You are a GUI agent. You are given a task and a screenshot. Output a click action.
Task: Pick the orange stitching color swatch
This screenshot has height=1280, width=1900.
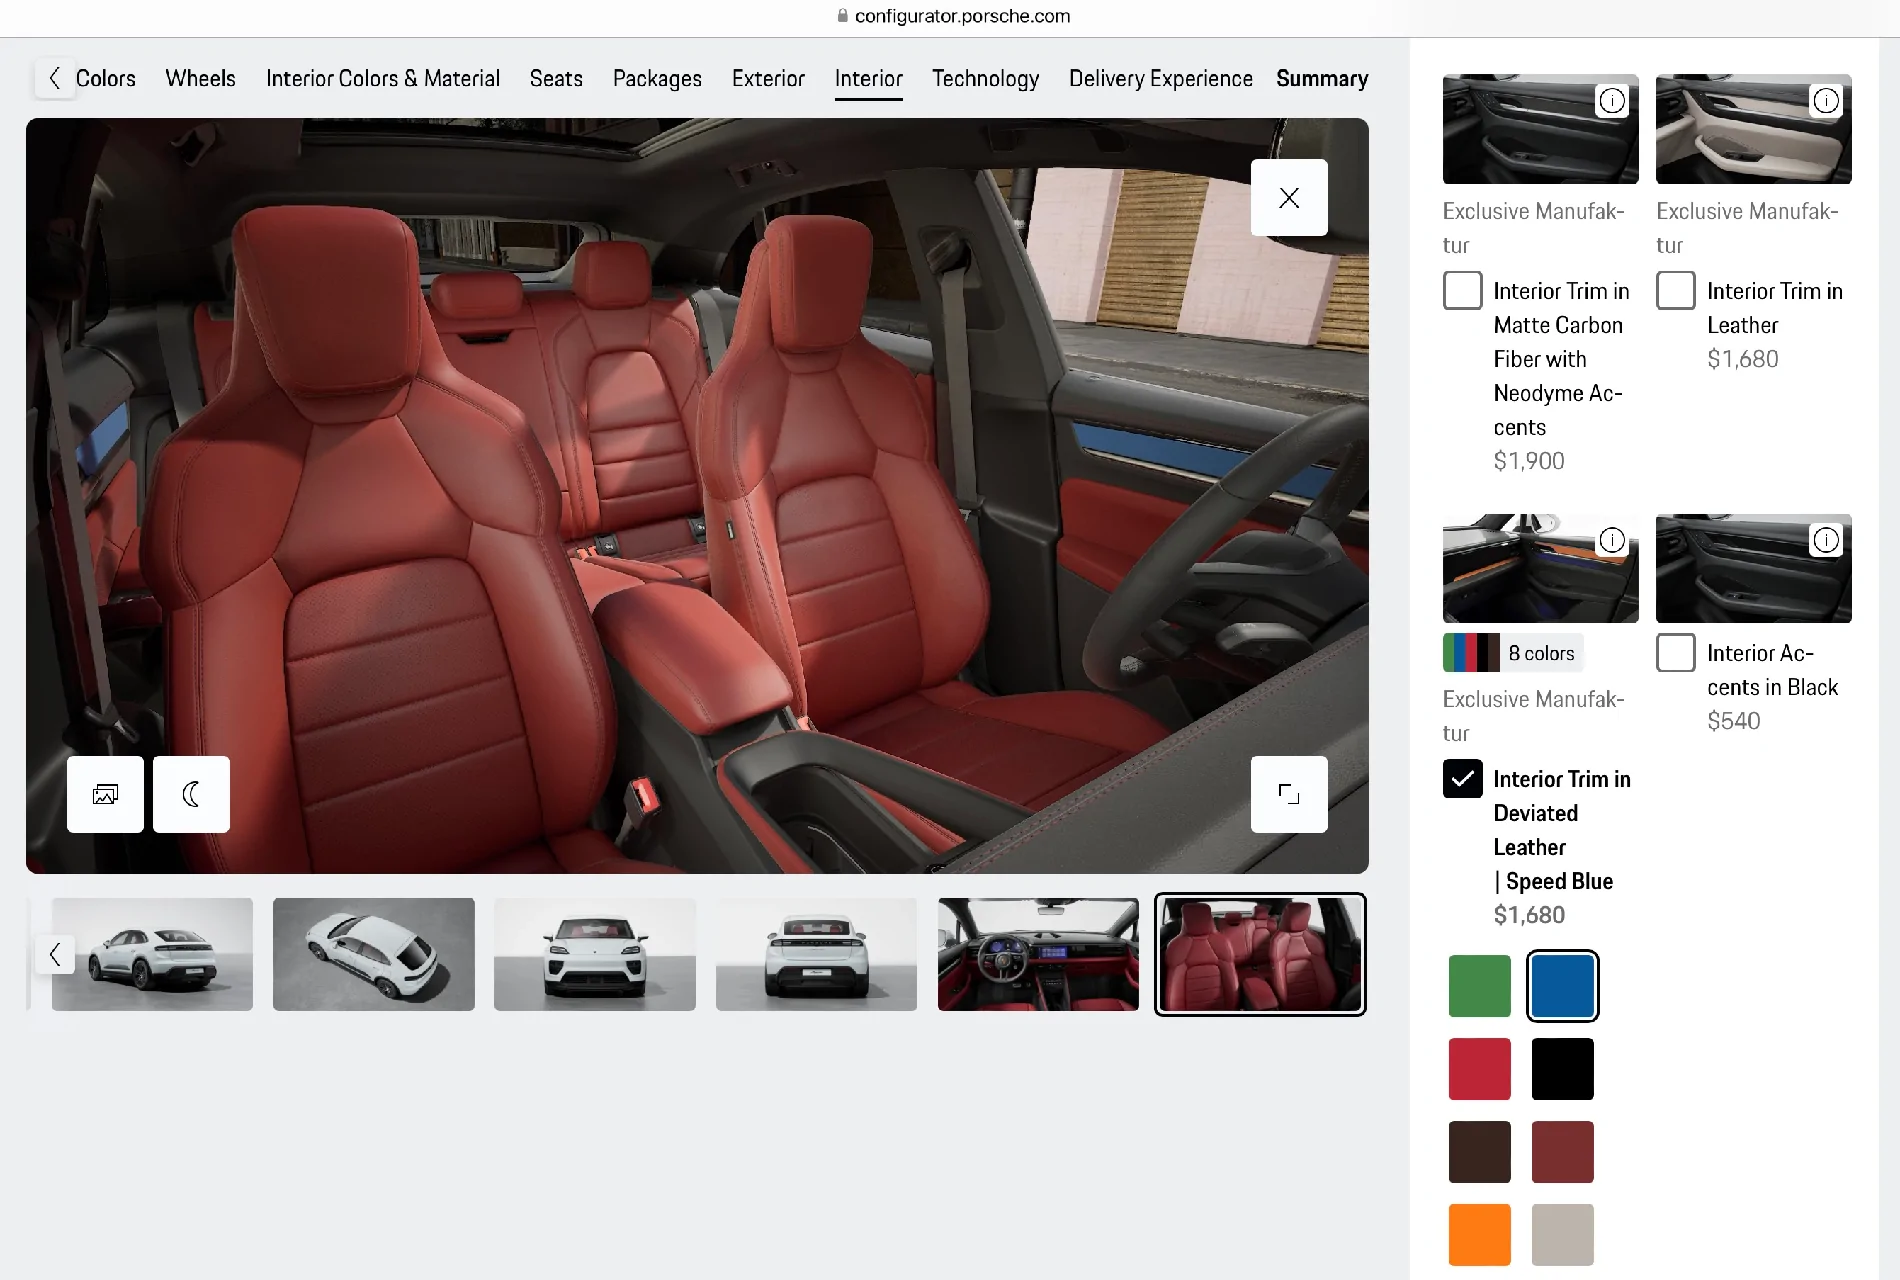[x=1479, y=1234]
